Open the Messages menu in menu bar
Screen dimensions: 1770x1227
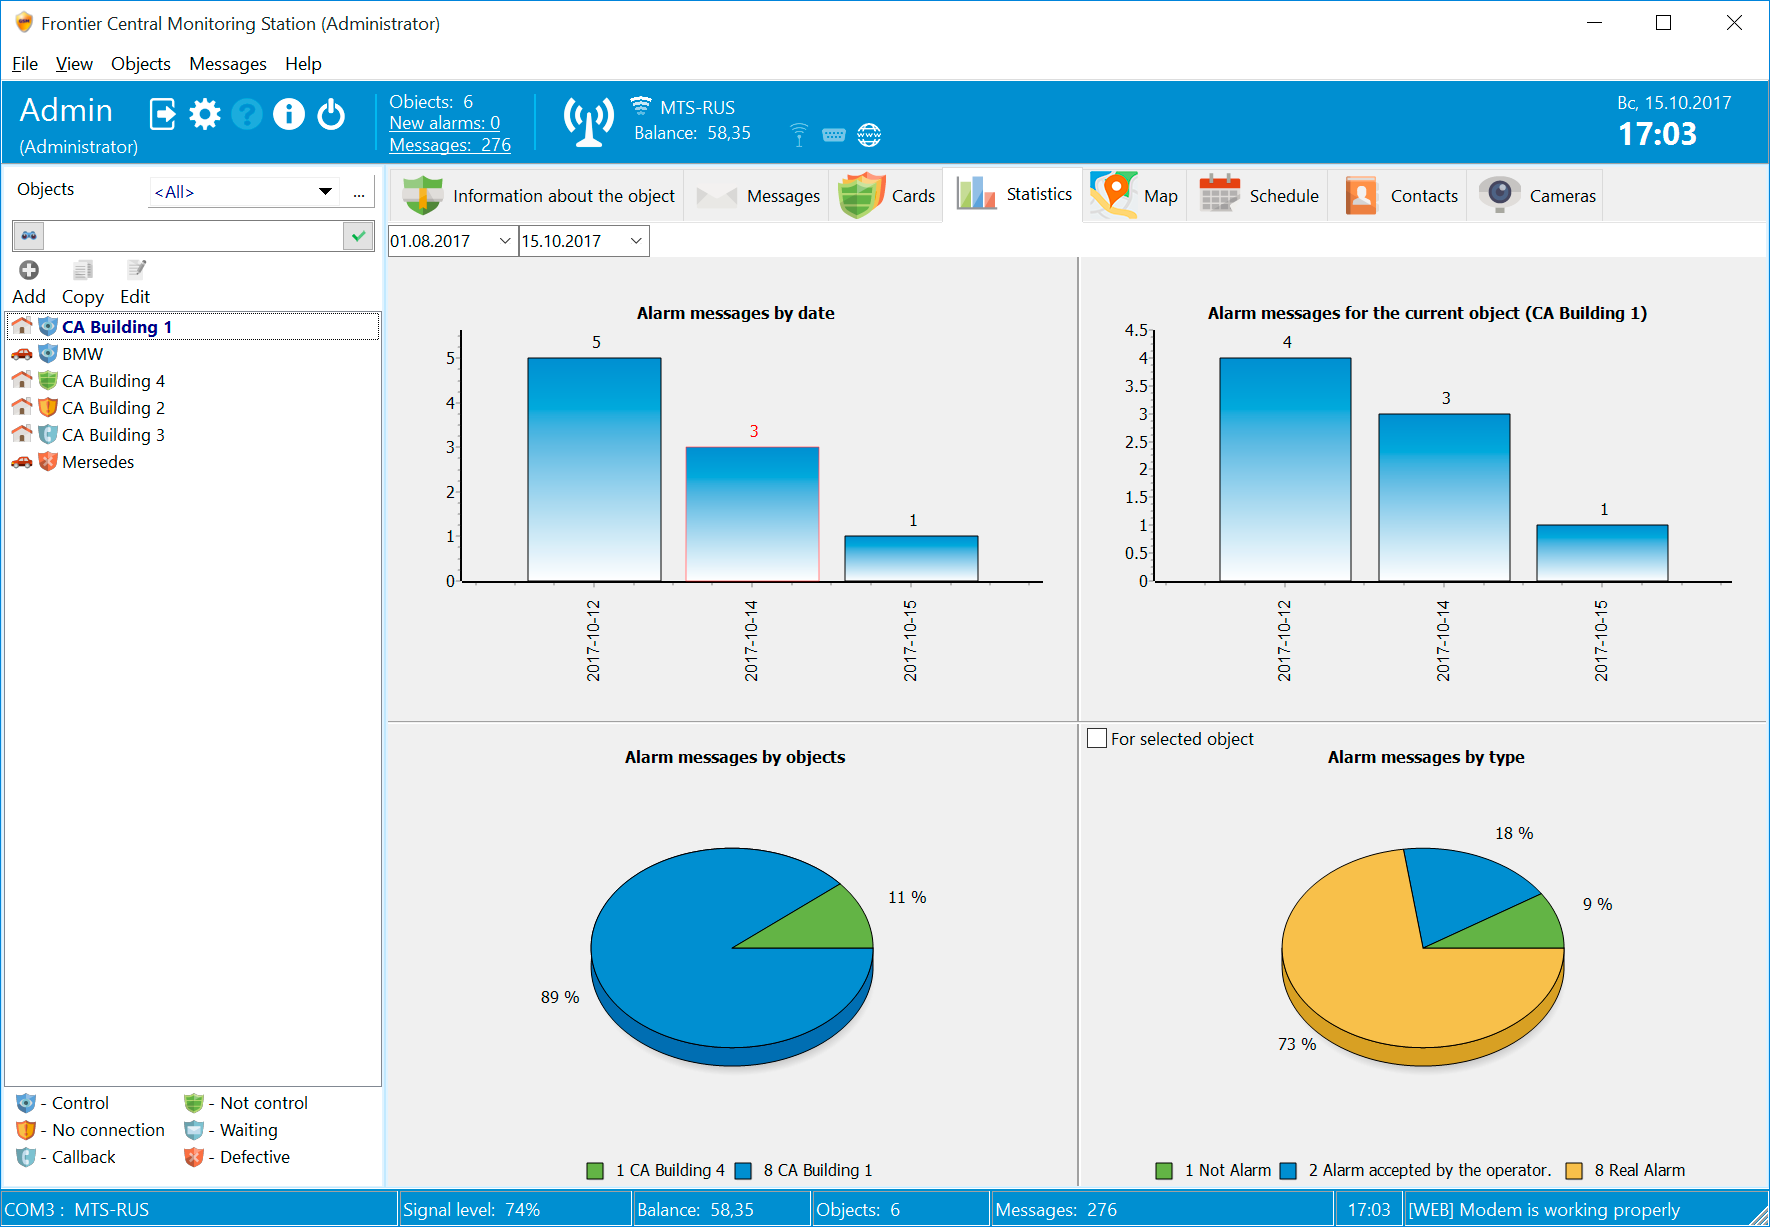pos(227,64)
